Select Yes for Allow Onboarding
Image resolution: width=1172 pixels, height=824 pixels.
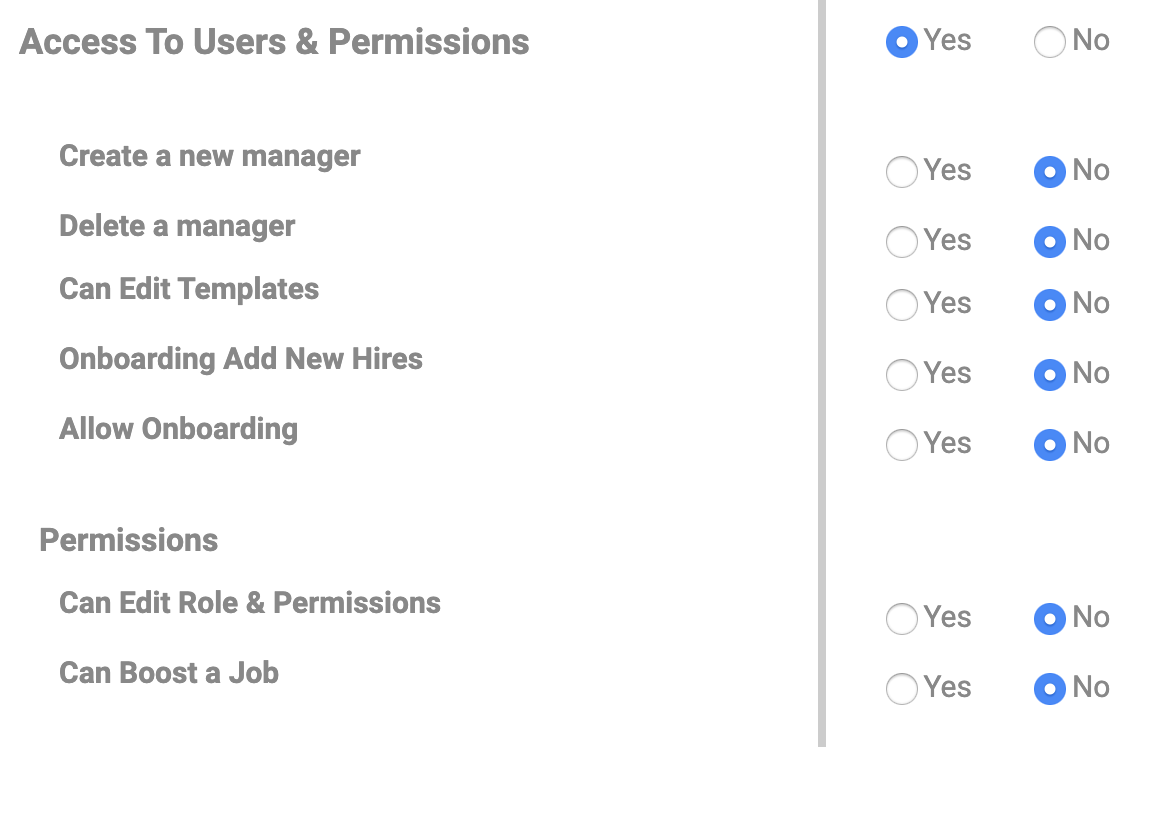tap(902, 445)
